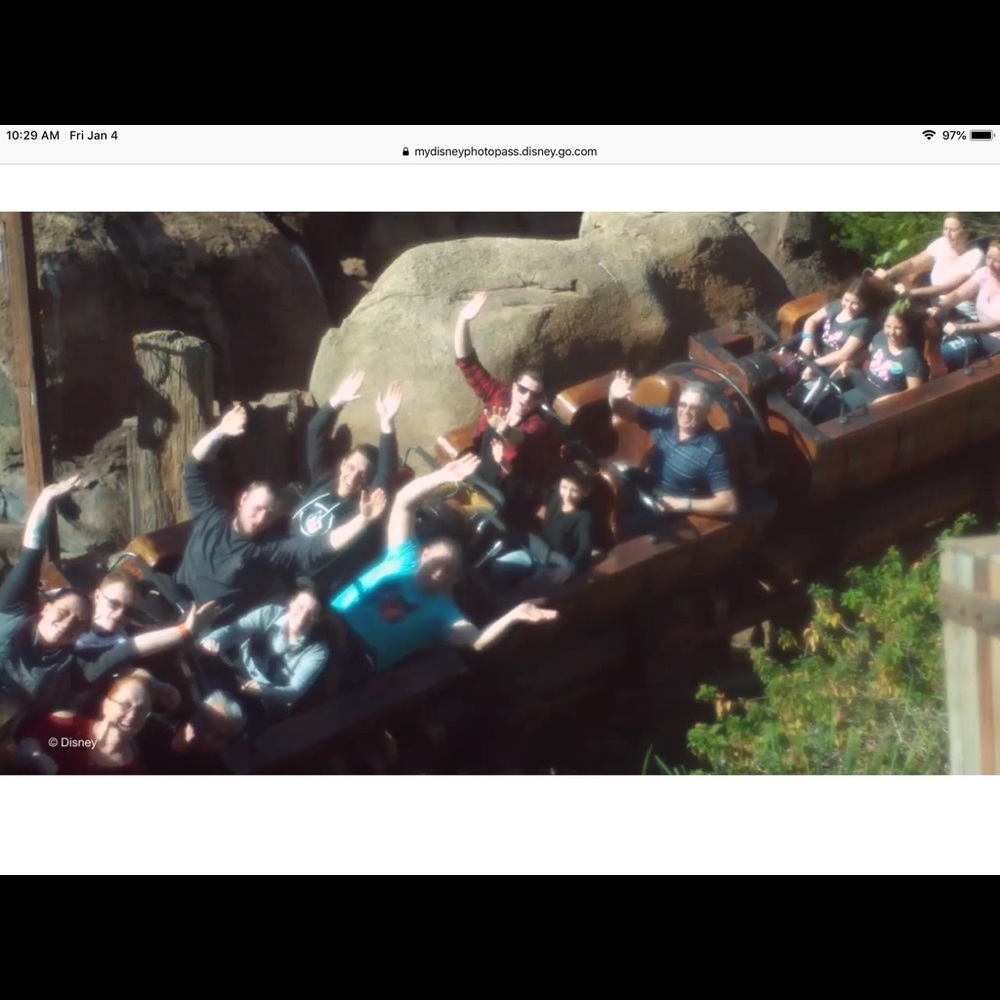This screenshot has width=1000, height=1000.
Task: Tap the 10:29 AM clock text
Action: click(x=33, y=135)
